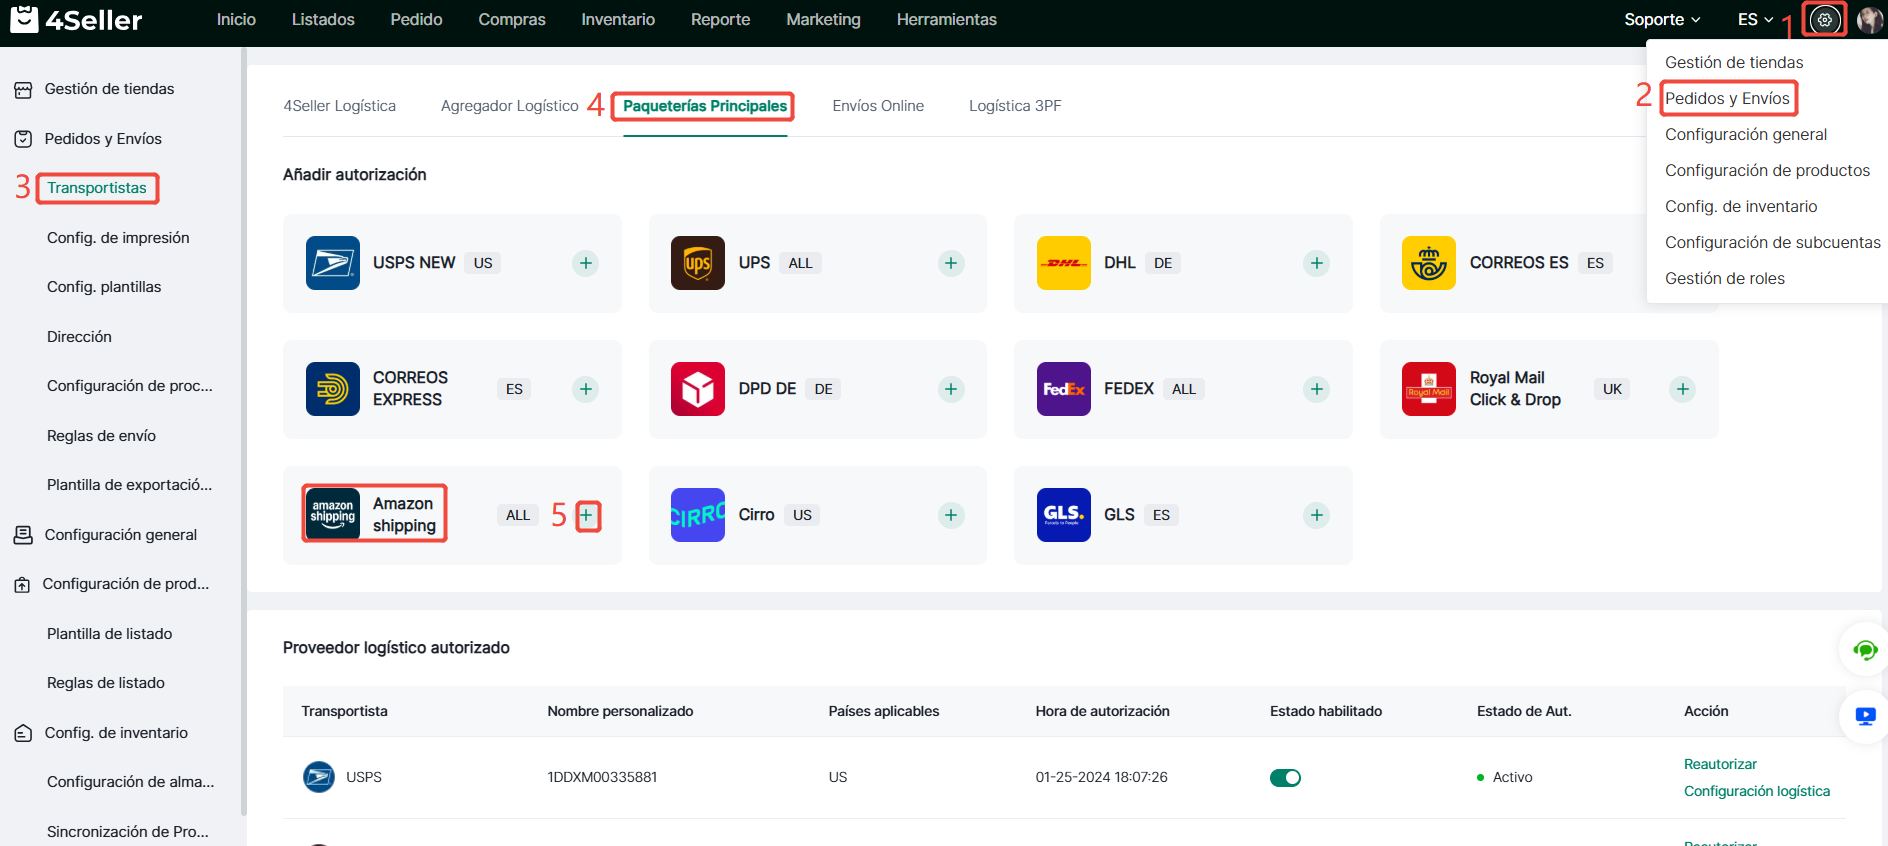The image size is (1888, 846).
Task: Open the Reporte menu
Action: [720, 20]
